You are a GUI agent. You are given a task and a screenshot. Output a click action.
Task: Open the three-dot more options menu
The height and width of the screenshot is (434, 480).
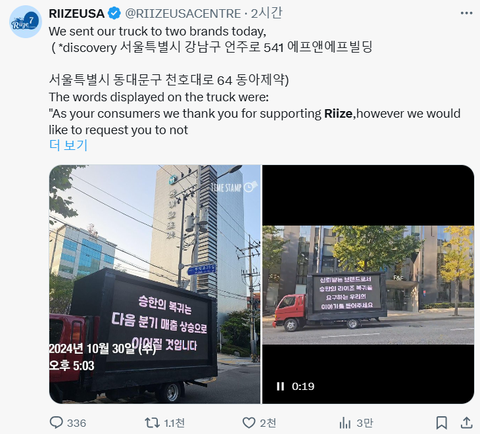(466, 13)
